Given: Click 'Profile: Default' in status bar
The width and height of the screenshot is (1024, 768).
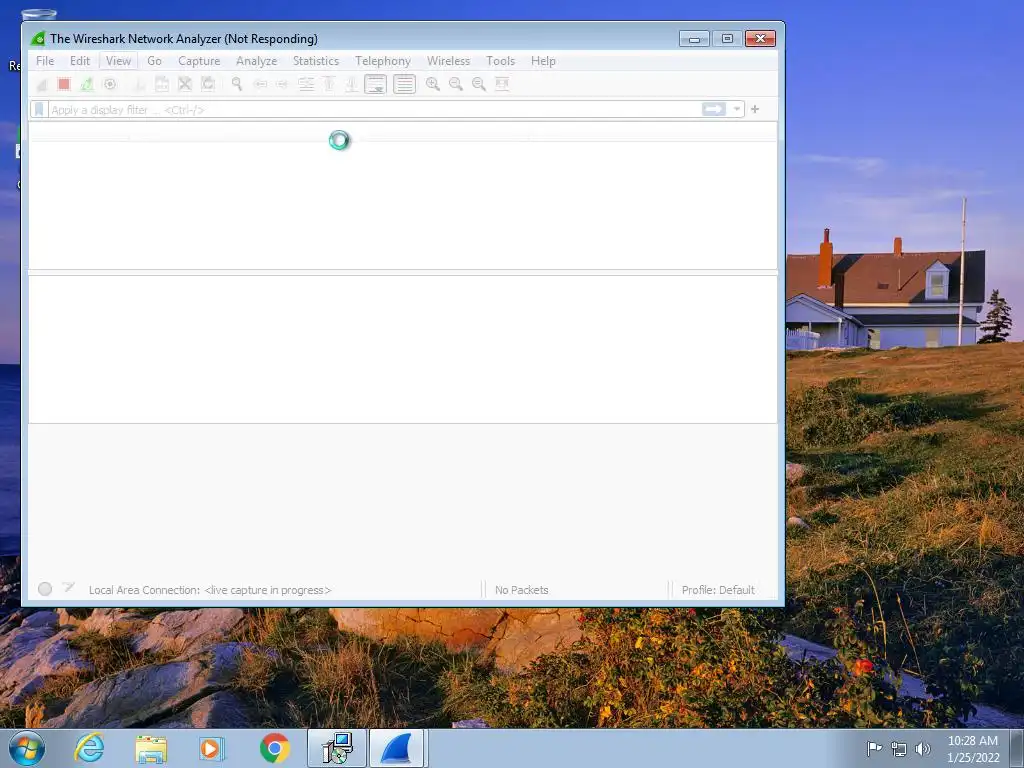Looking at the screenshot, I should point(718,590).
